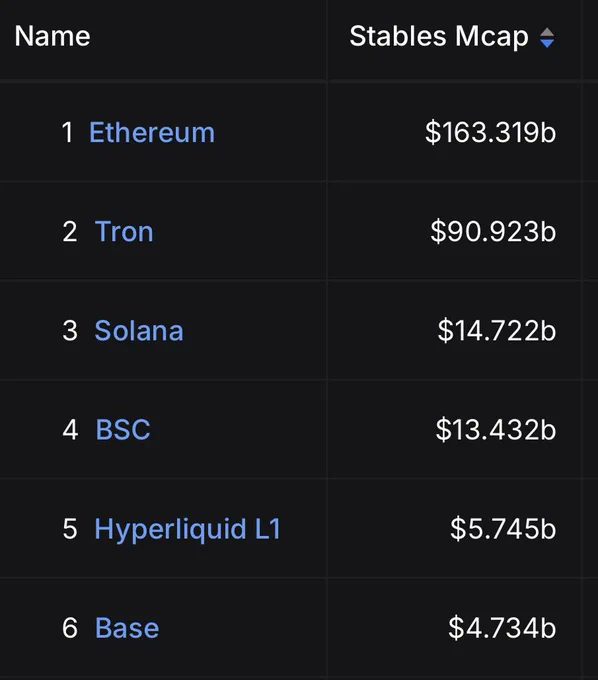Image resolution: width=598 pixels, height=680 pixels.
Task: Open the BSC chain link
Action: pos(123,429)
